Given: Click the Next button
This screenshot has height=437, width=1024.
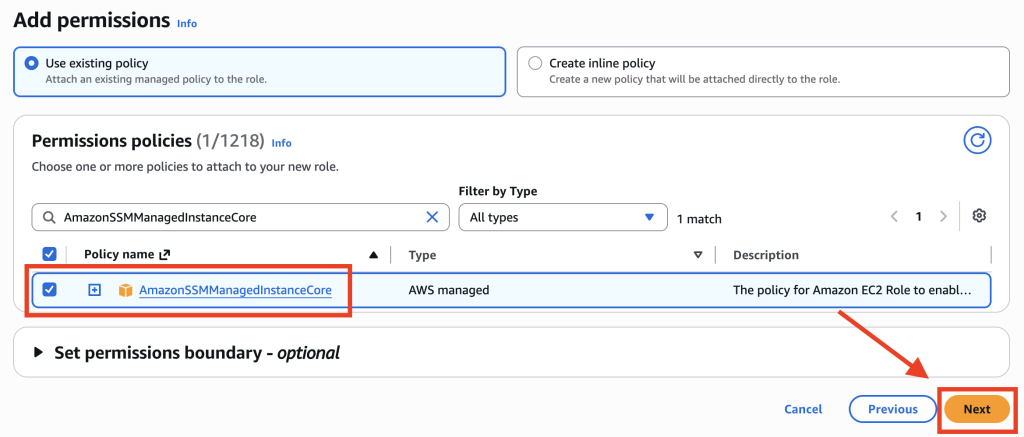Looking at the screenshot, I should 977,410.
